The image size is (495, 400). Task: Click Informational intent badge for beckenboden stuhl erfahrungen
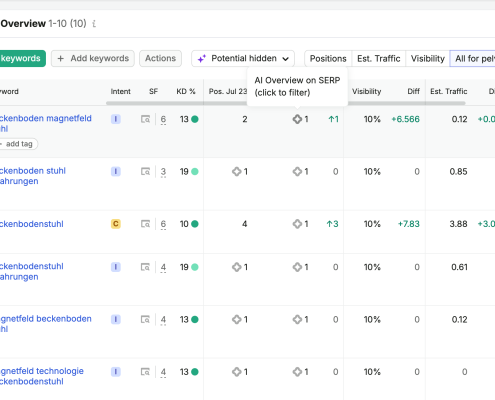click(116, 172)
